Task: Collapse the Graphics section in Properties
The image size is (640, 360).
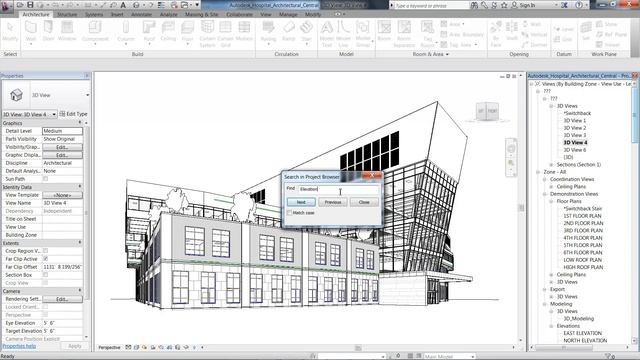Action: coord(80,123)
